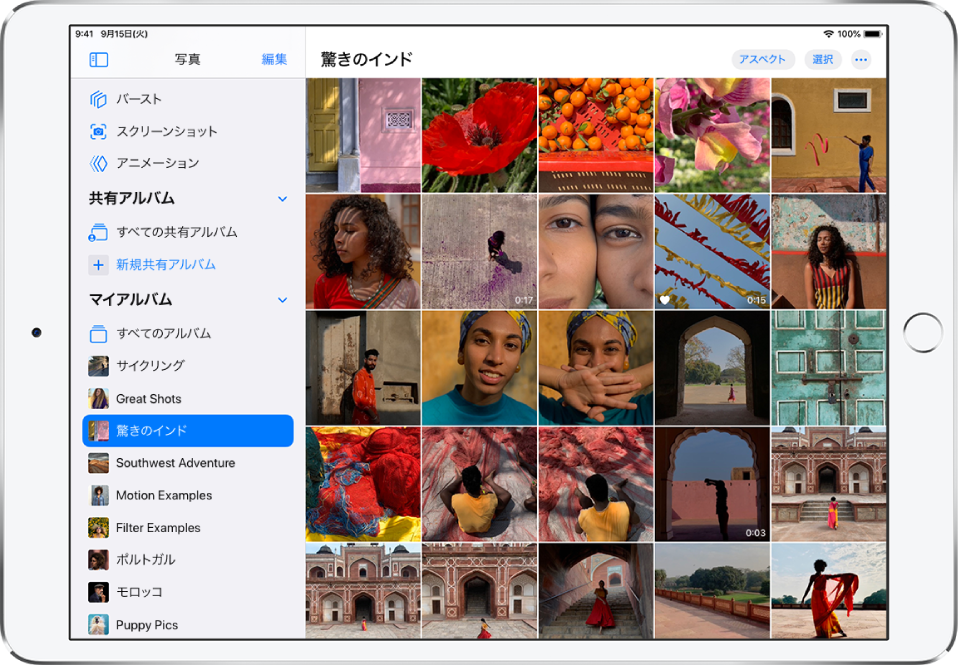
Task: Click the すべての共有アルバム person icon
Action: point(99,232)
